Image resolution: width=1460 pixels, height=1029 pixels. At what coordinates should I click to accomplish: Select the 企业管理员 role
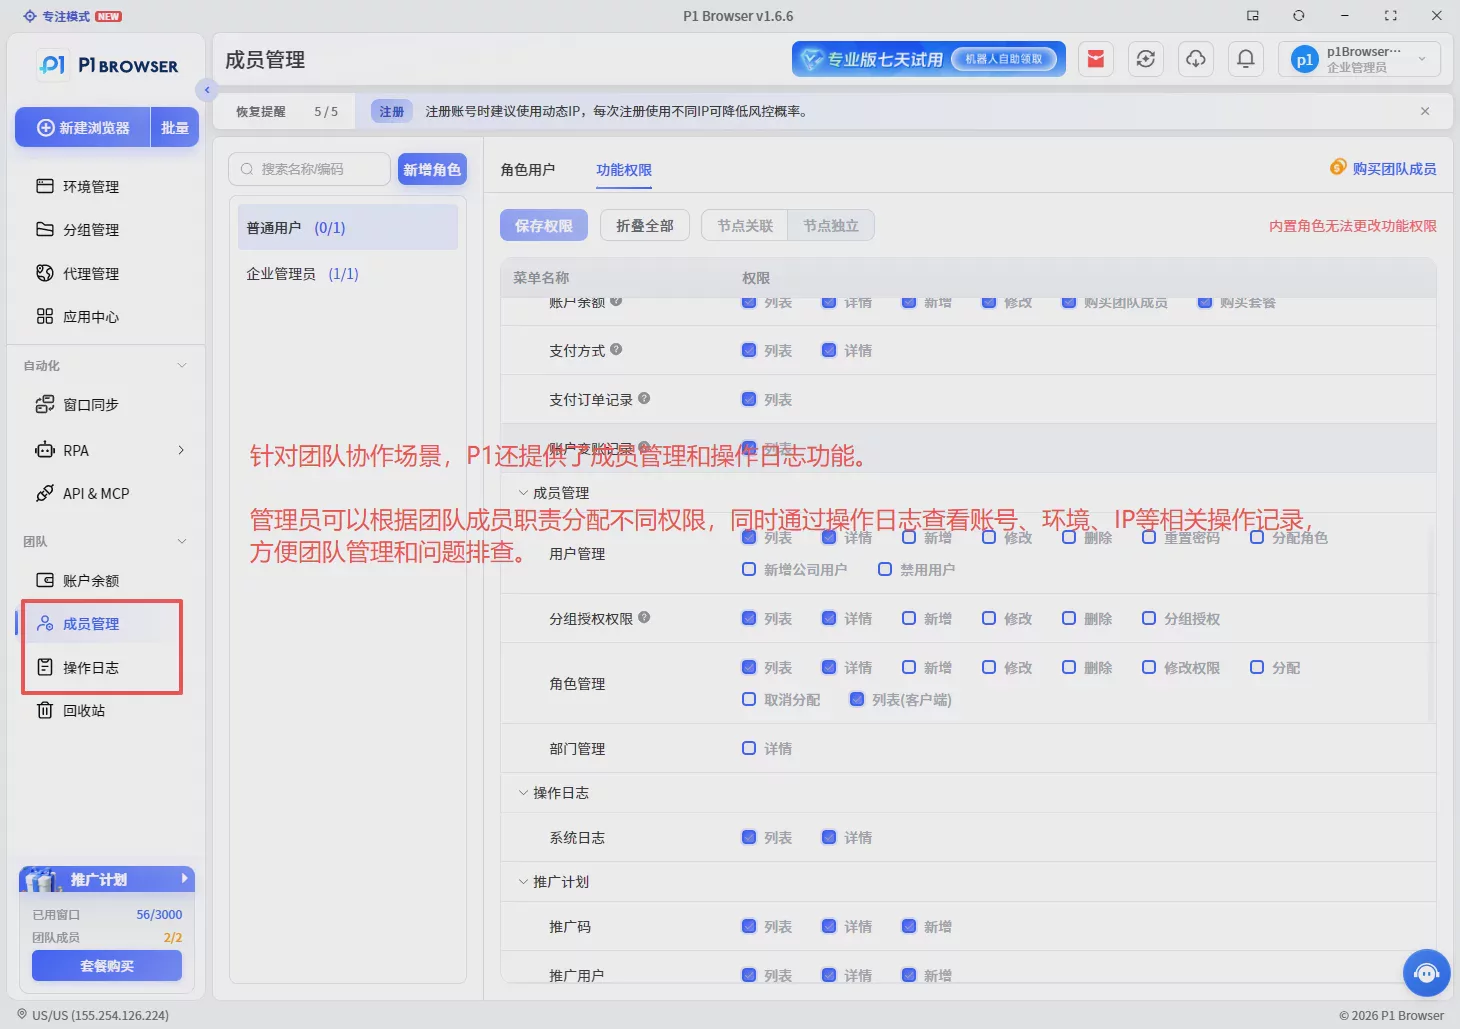(348, 273)
